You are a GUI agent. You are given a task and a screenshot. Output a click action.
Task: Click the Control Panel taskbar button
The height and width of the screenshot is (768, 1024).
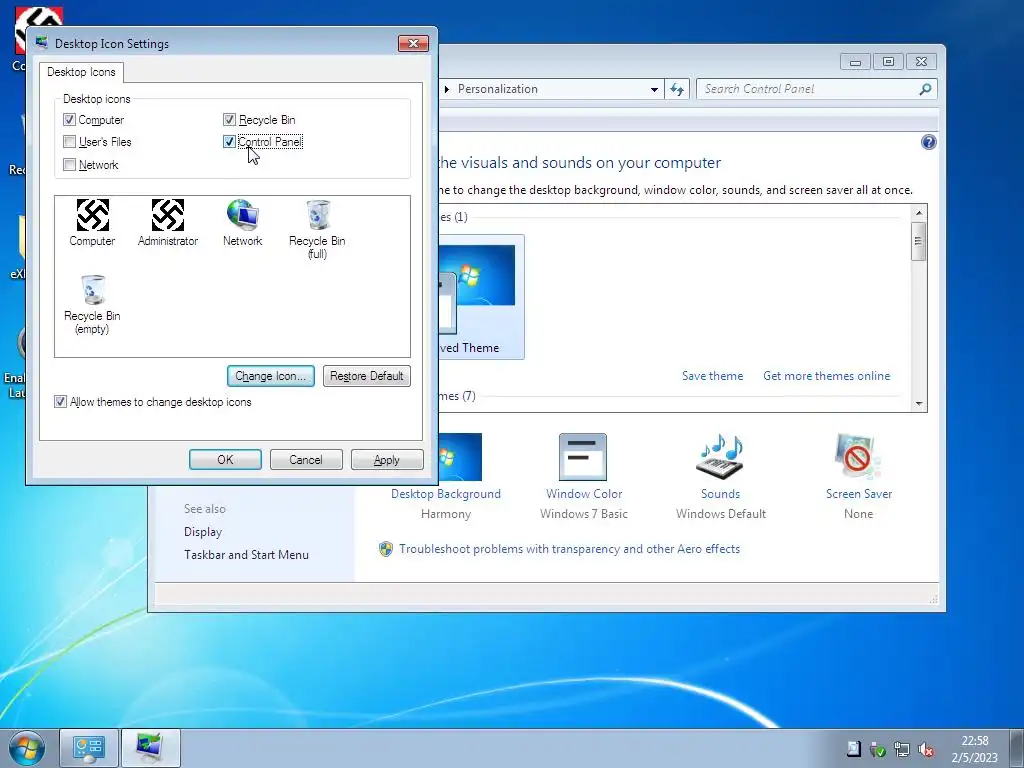[x=89, y=748]
